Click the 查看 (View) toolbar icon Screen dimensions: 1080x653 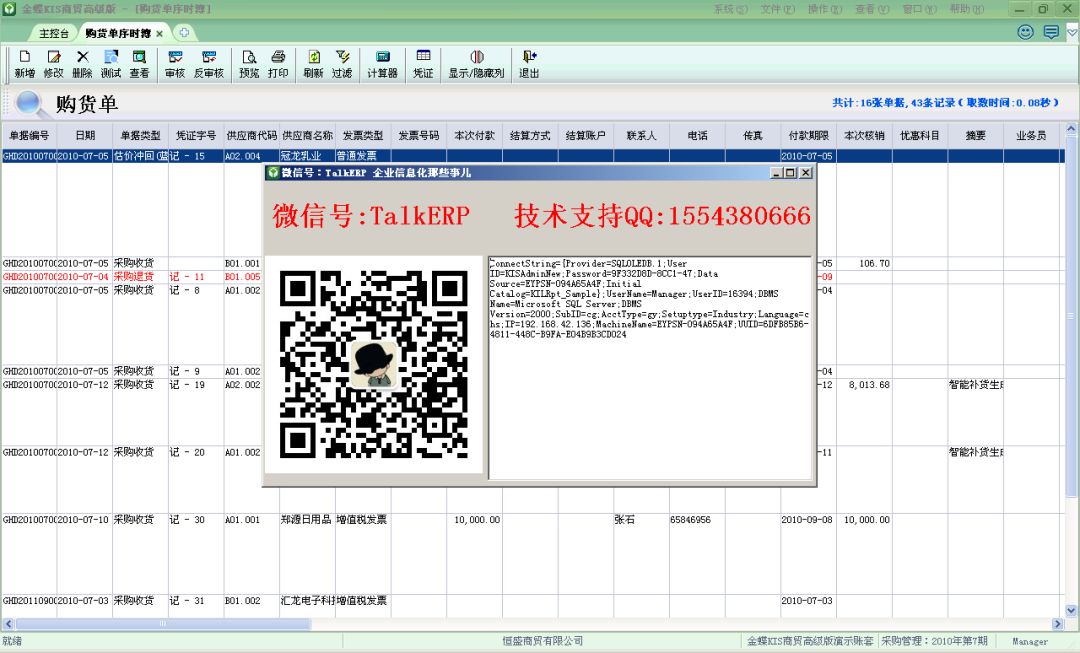click(139, 65)
